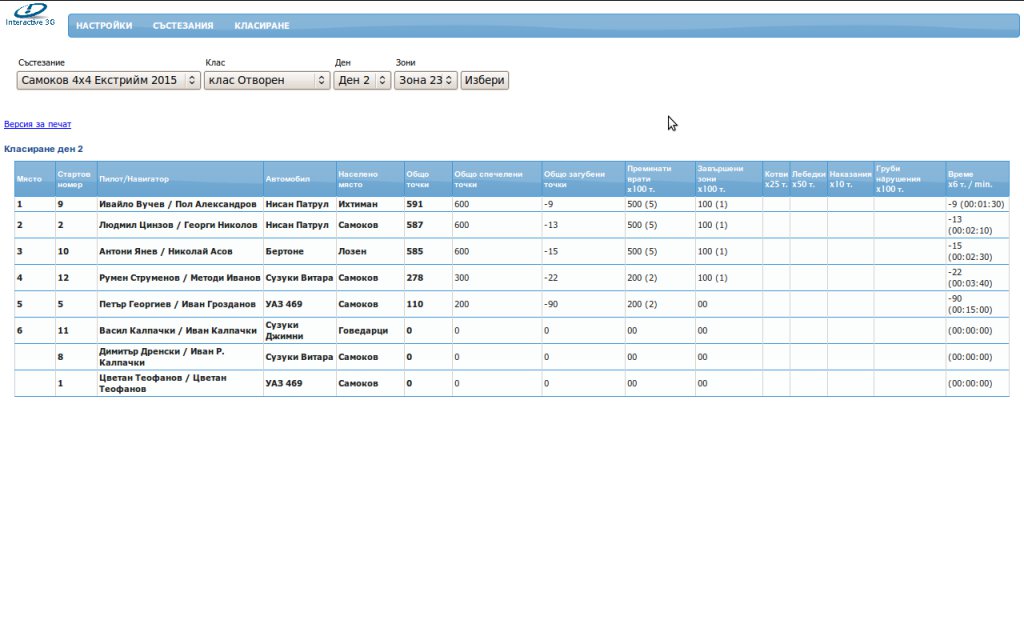Expand the Ден dropdown showing Ден 2
Viewport: 1024px width, 640px height.
coord(362,80)
